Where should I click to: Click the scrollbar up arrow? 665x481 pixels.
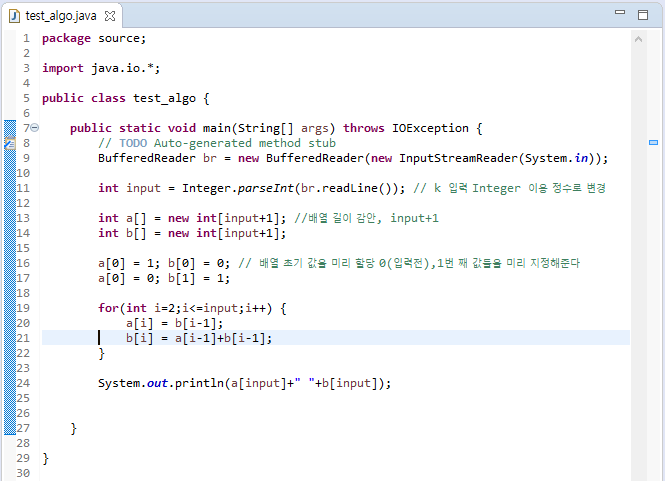(638, 39)
